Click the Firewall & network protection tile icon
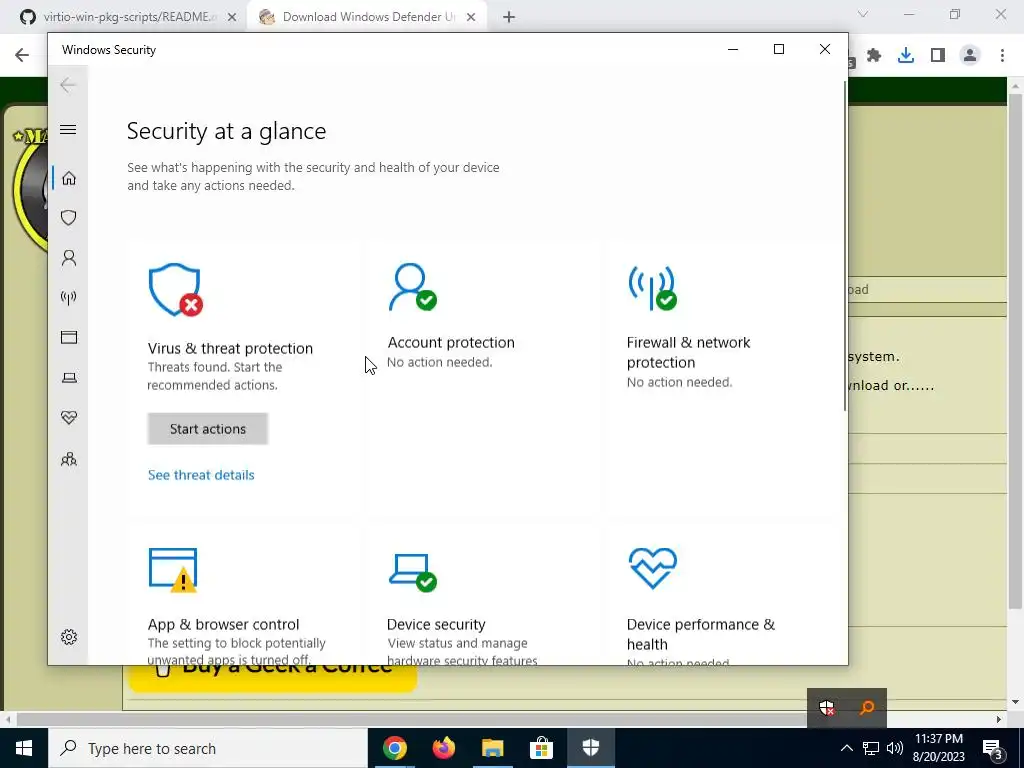 (x=652, y=287)
